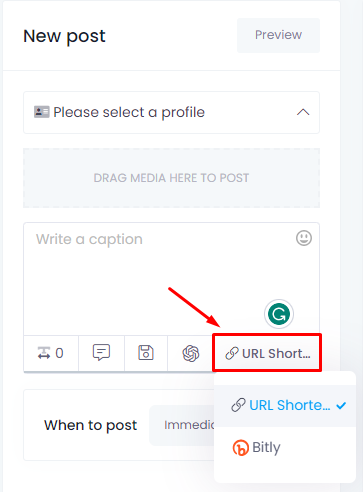The image size is (363, 492).
Task: Open the emoji picker in caption box
Action: coord(304,238)
